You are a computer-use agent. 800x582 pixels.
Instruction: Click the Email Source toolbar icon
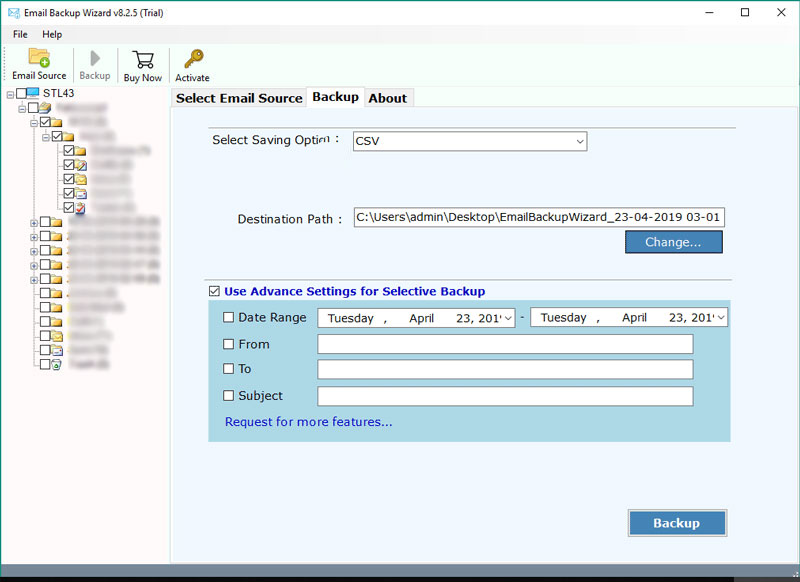(39, 58)
